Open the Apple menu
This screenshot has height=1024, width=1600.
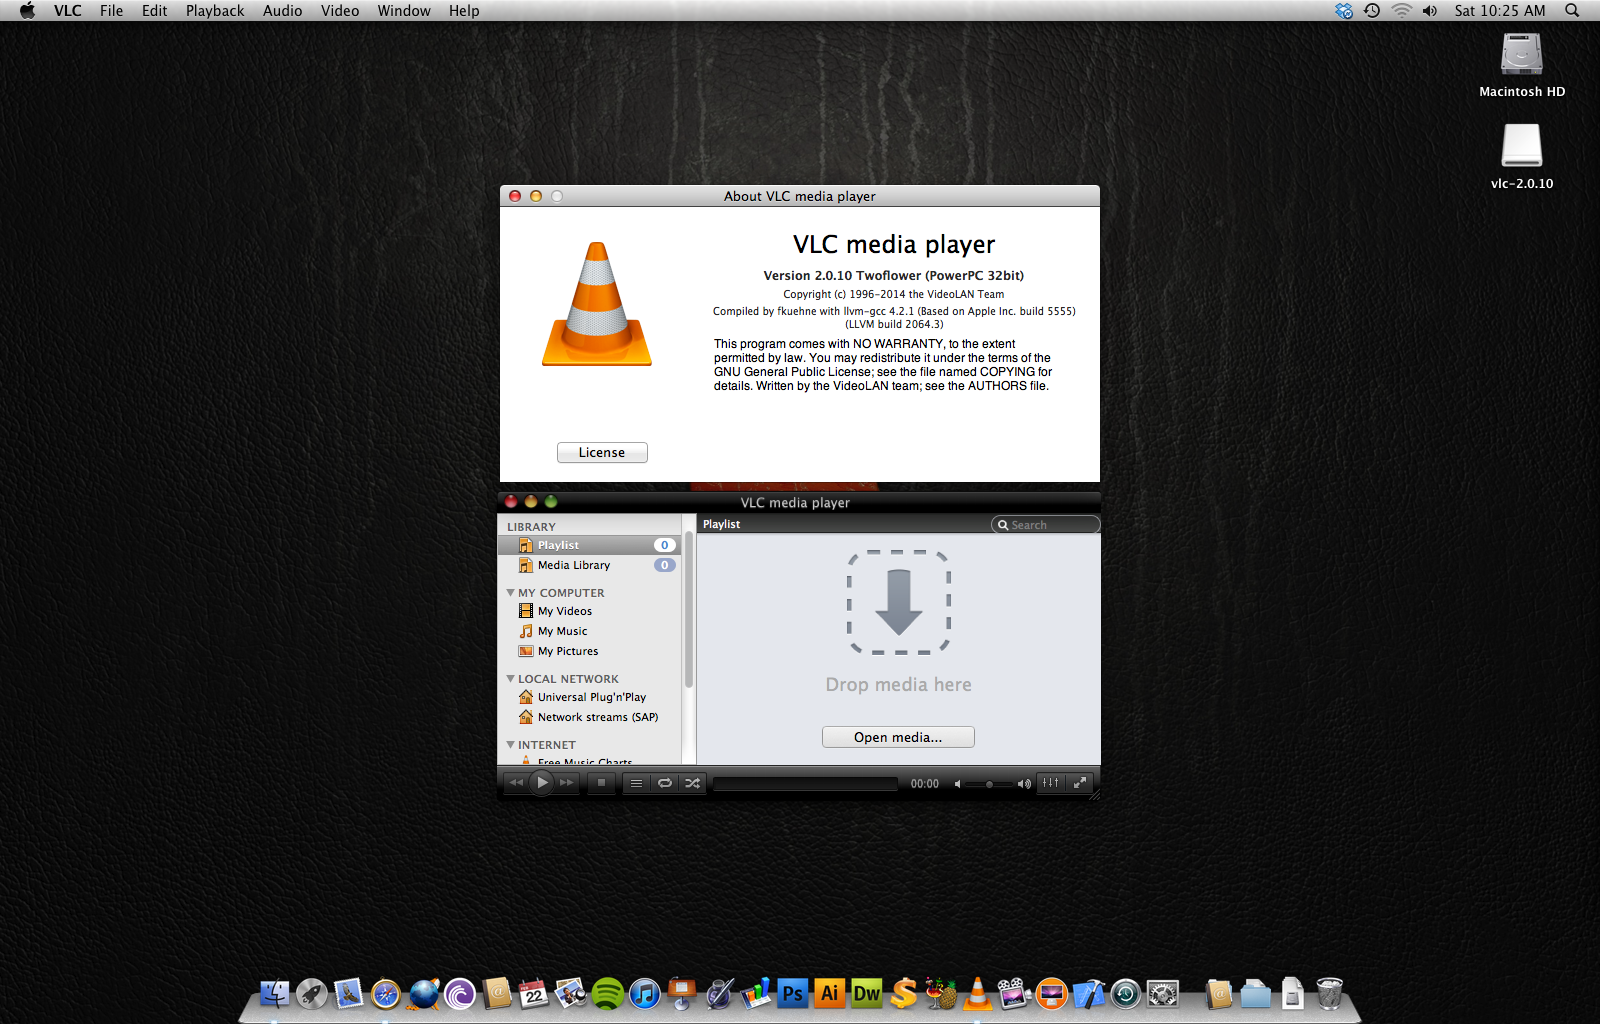(27, 11)
